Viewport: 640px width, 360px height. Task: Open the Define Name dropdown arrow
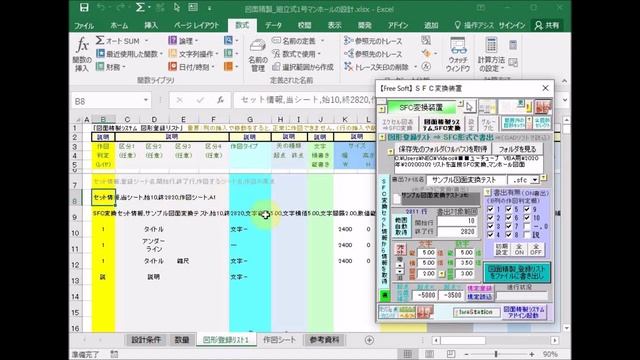pyautogui.click(x=322, y=41)
